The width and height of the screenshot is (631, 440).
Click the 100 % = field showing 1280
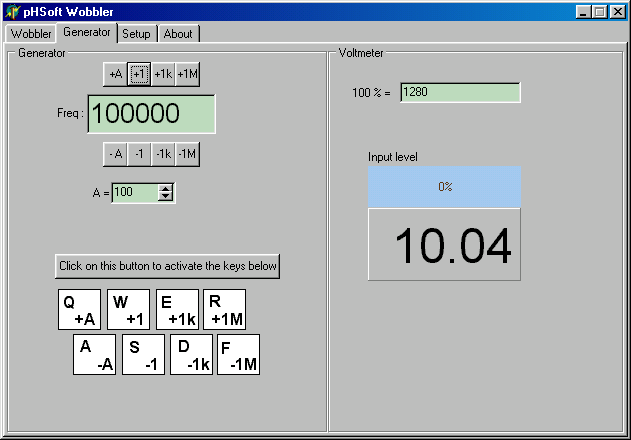pos(460,92)
